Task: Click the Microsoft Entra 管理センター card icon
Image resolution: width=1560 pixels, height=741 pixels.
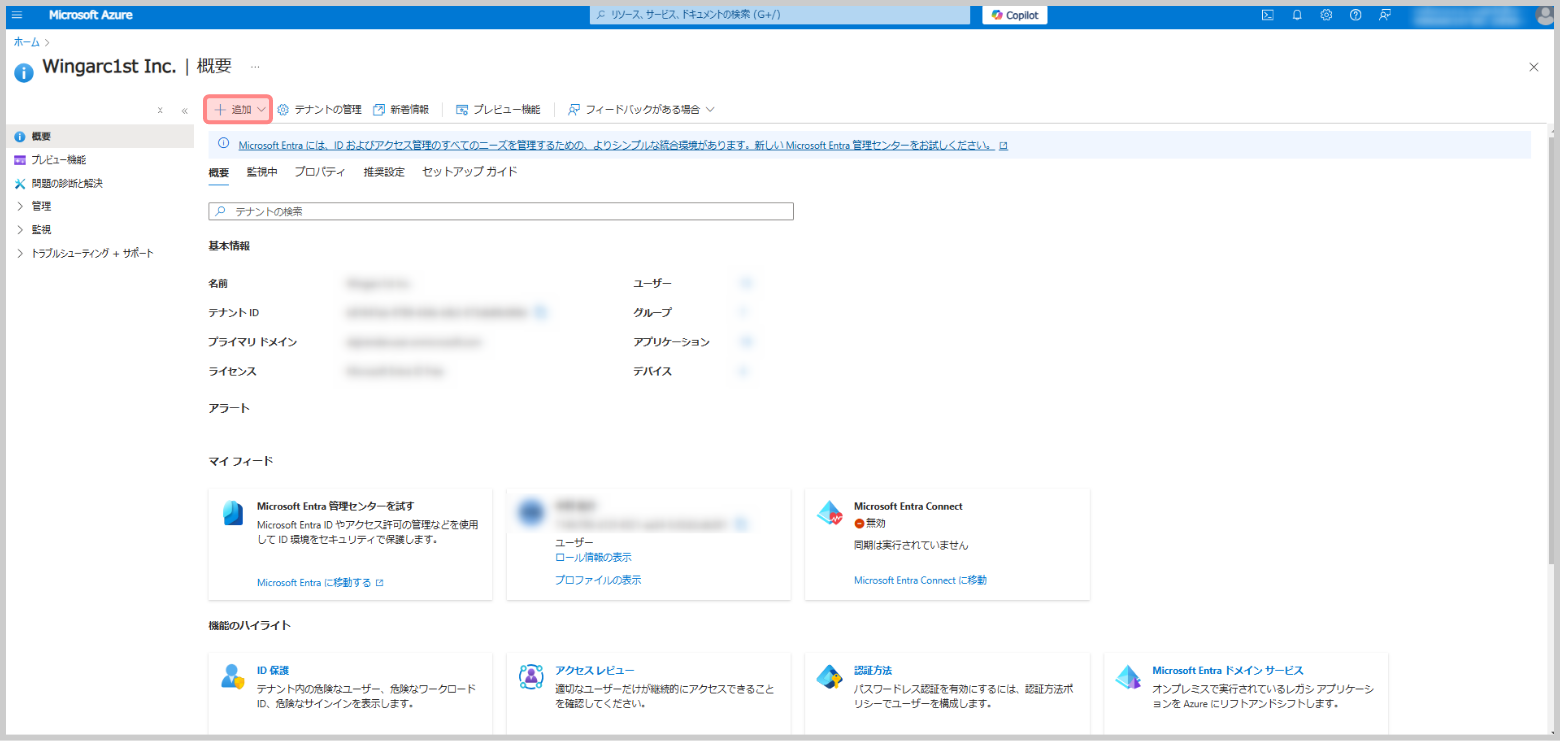Action: click(x=233, y=513)
